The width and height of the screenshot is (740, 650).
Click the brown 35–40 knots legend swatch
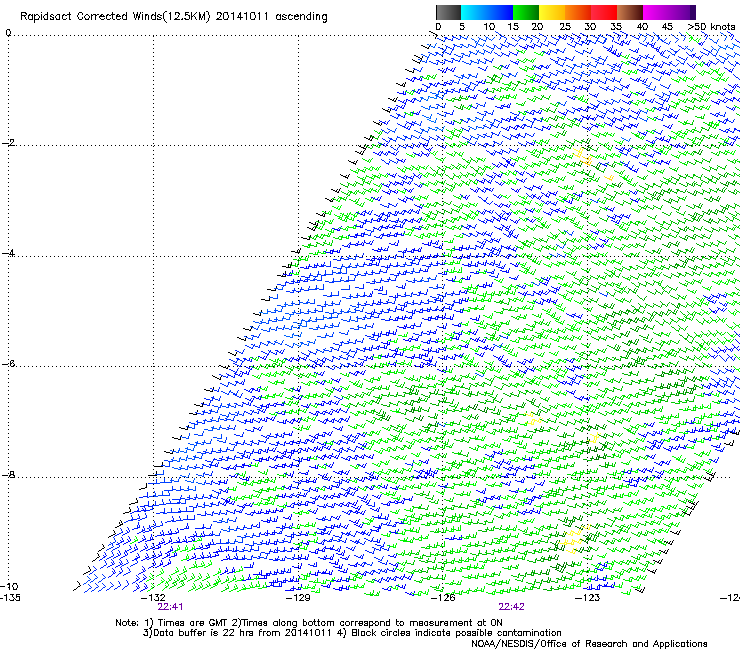pos(630,12)
